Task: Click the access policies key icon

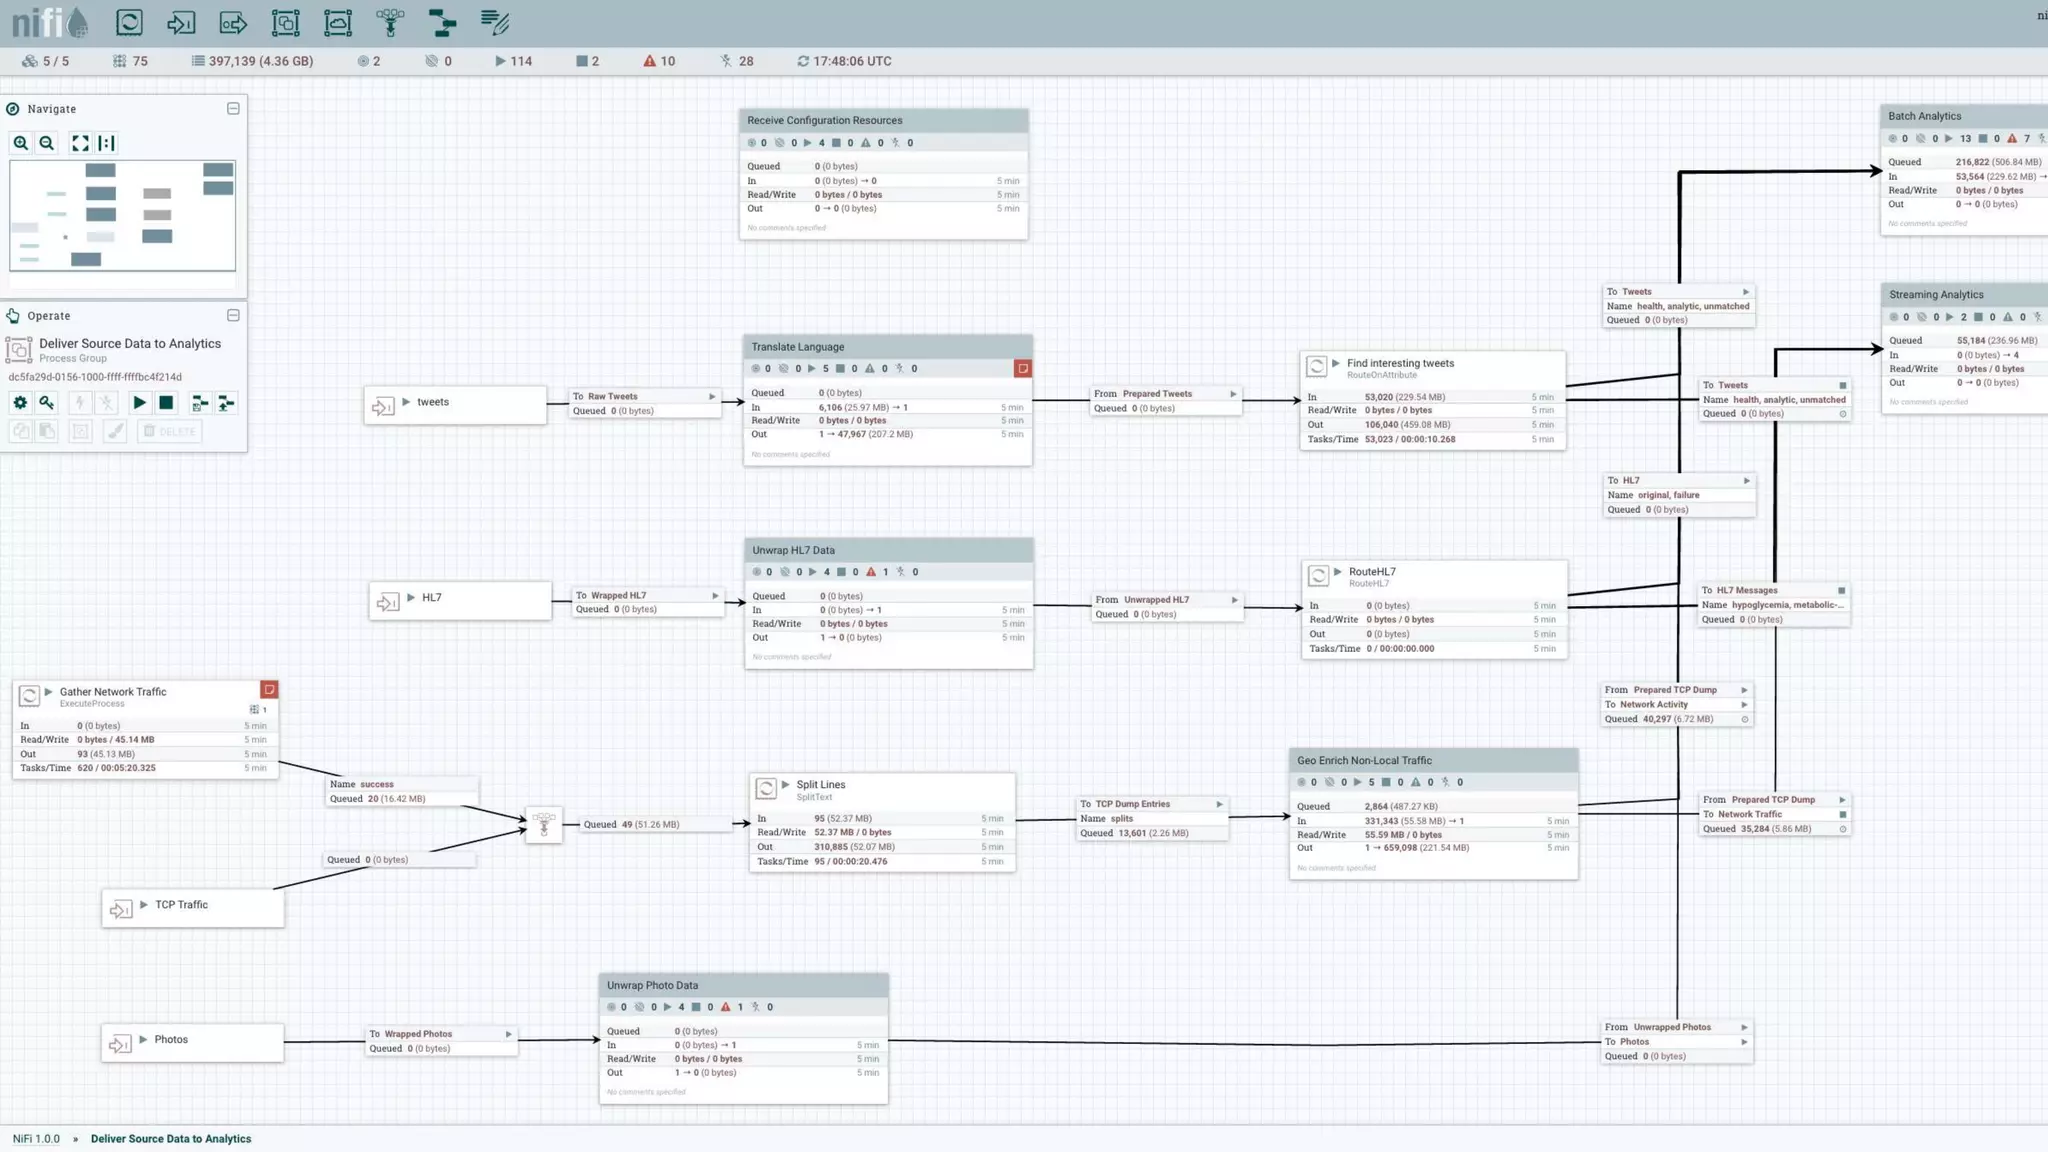Action: click(47, 403)
